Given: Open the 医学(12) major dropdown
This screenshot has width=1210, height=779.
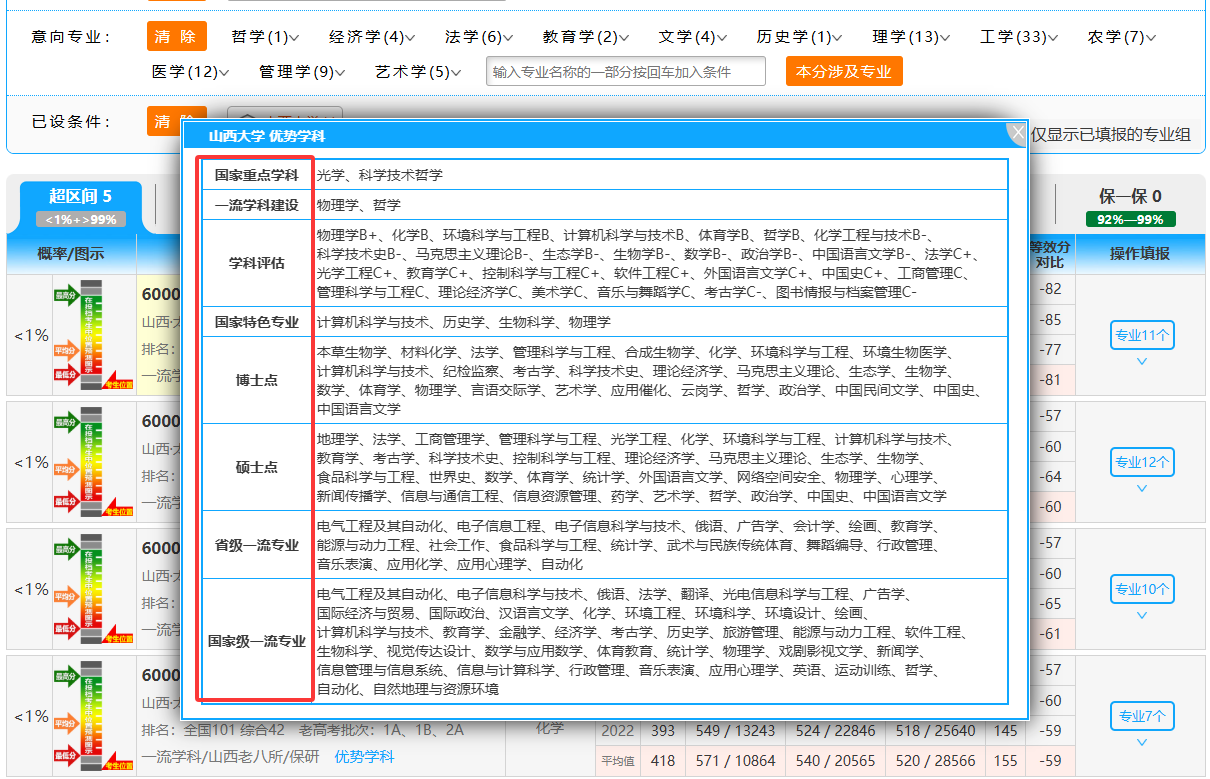Looking at the screenshot, I should pyautogui.click(x=190, y=72).
